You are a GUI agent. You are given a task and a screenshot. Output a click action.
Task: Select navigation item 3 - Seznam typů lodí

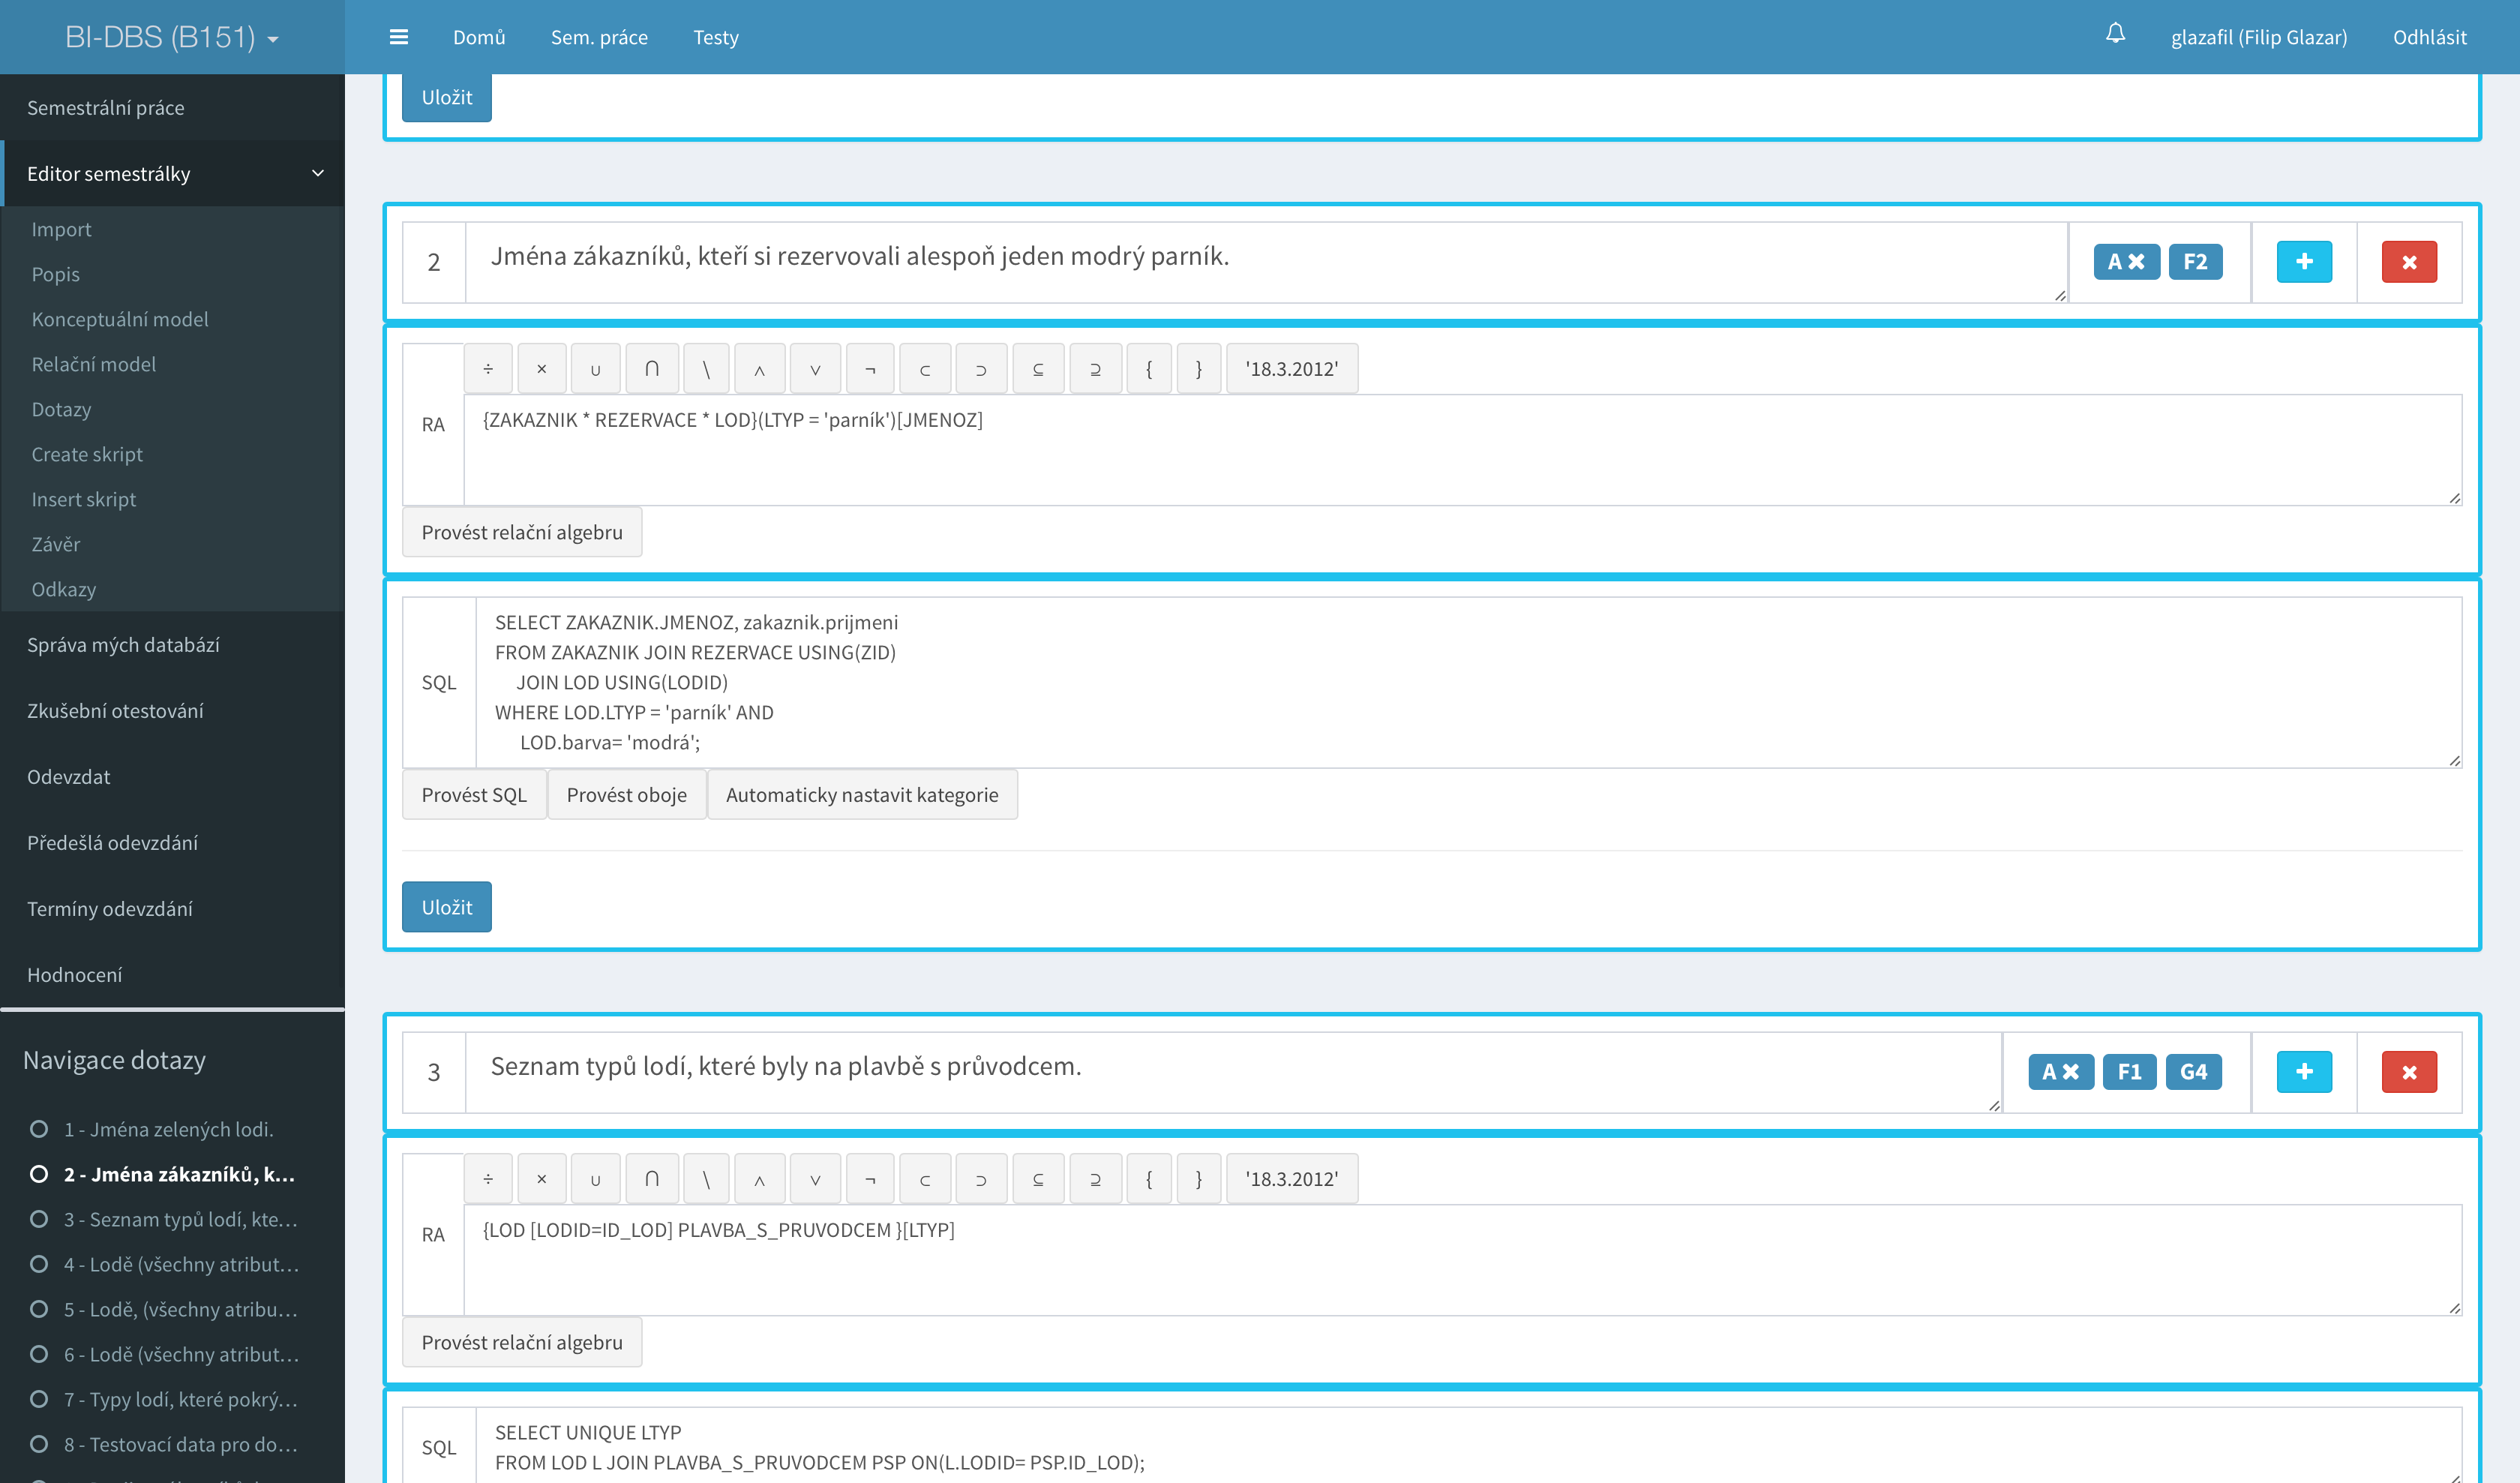pos(180,1219)
